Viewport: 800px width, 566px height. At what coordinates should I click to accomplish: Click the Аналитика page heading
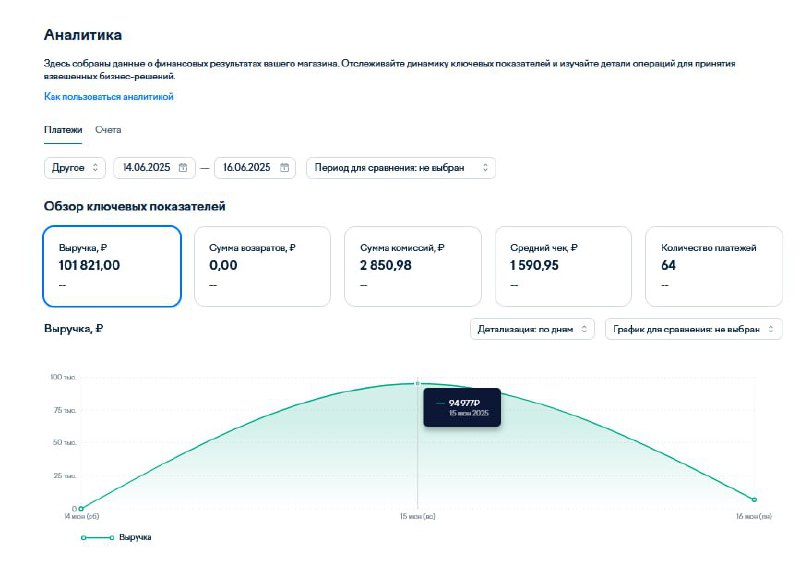83,35
